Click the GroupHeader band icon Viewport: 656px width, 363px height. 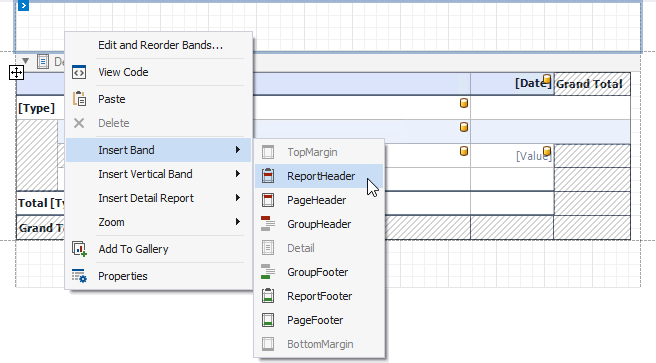click(x=268, y=224)
